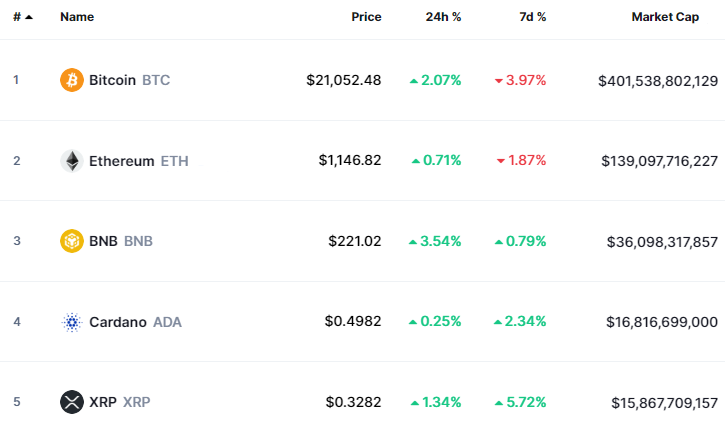Click Bitcoin price $21,052.48
The width and height of the screenshot is (725, 429).
344,80
